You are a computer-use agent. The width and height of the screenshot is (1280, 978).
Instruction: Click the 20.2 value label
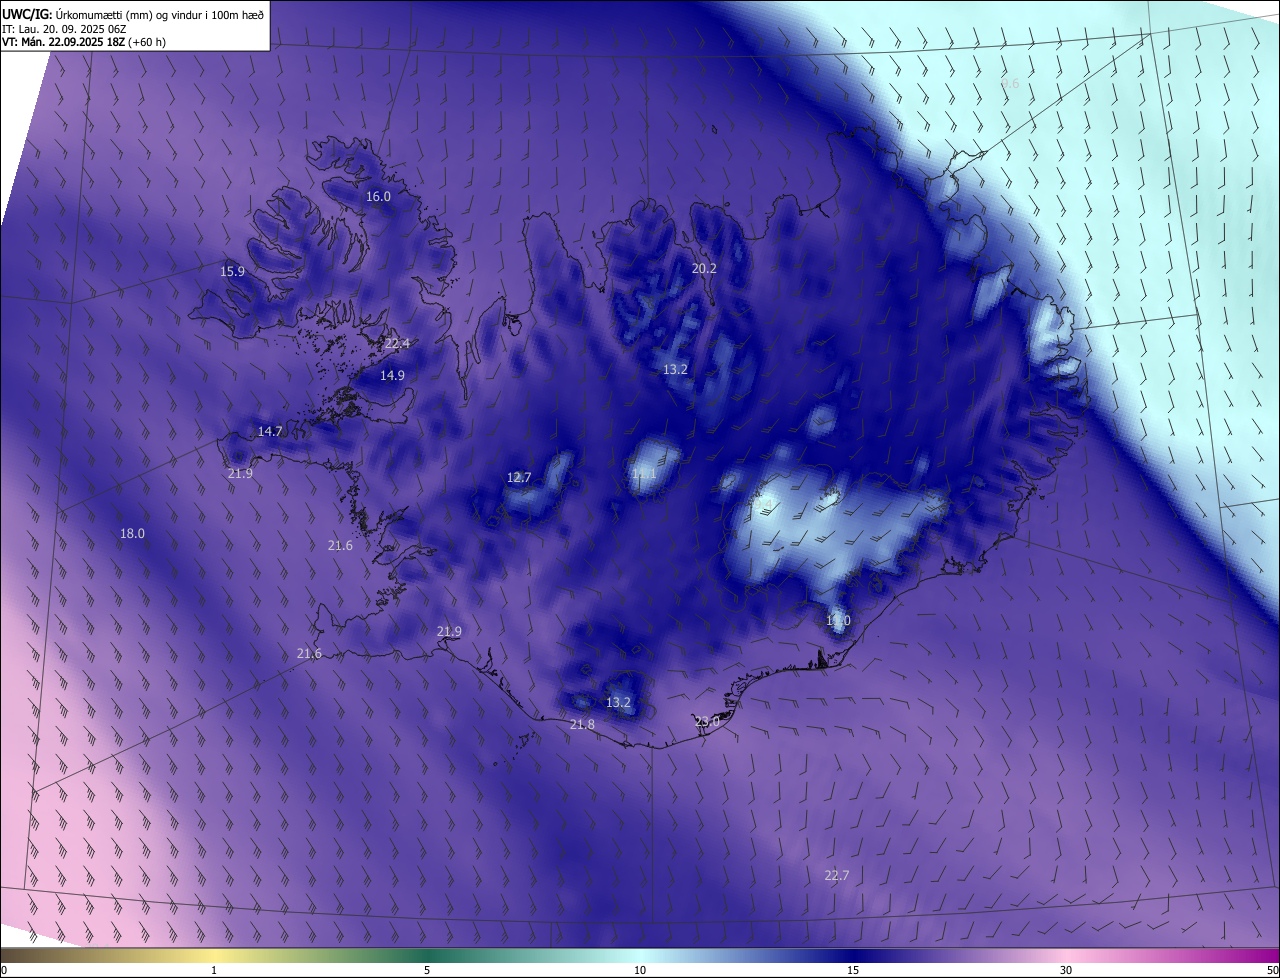(x=704, y=268)
